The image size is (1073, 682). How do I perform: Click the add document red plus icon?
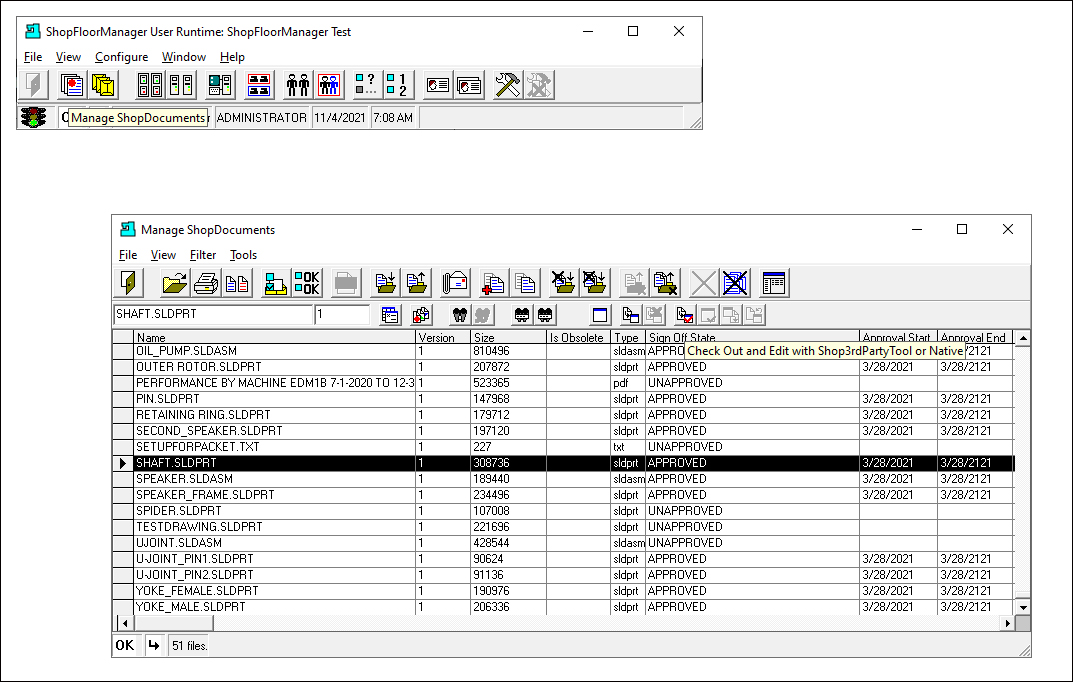point(493,283)
